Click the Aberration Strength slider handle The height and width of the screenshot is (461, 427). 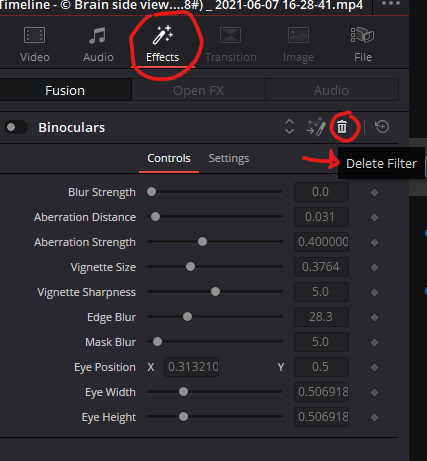202,242
